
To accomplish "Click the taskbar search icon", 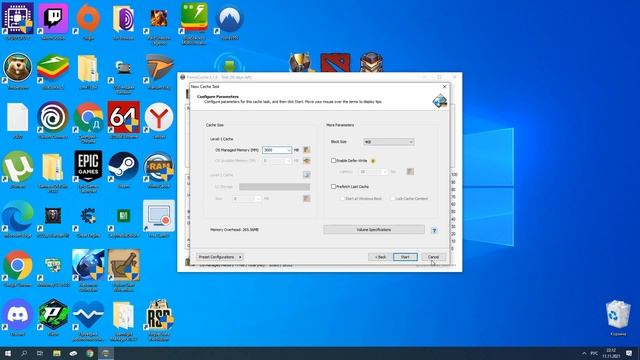I will pos(24,353).
